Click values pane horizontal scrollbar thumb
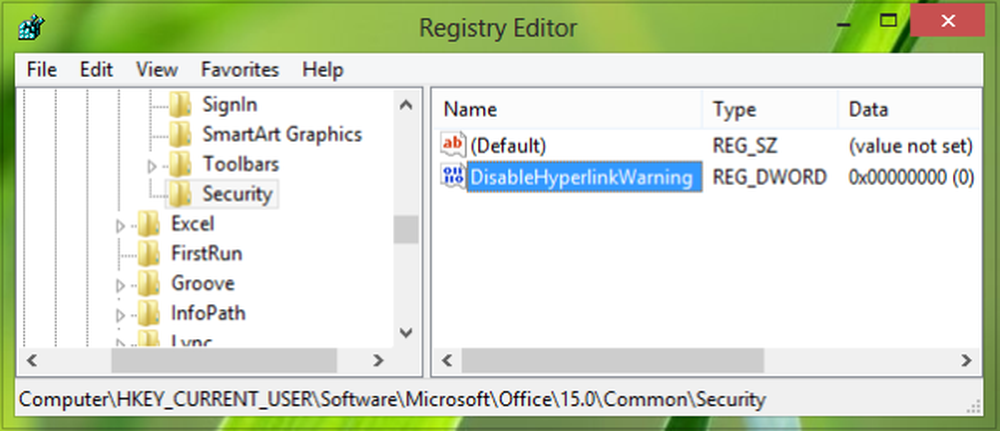This screenshot has height=431, width=1000. (612, 360)
